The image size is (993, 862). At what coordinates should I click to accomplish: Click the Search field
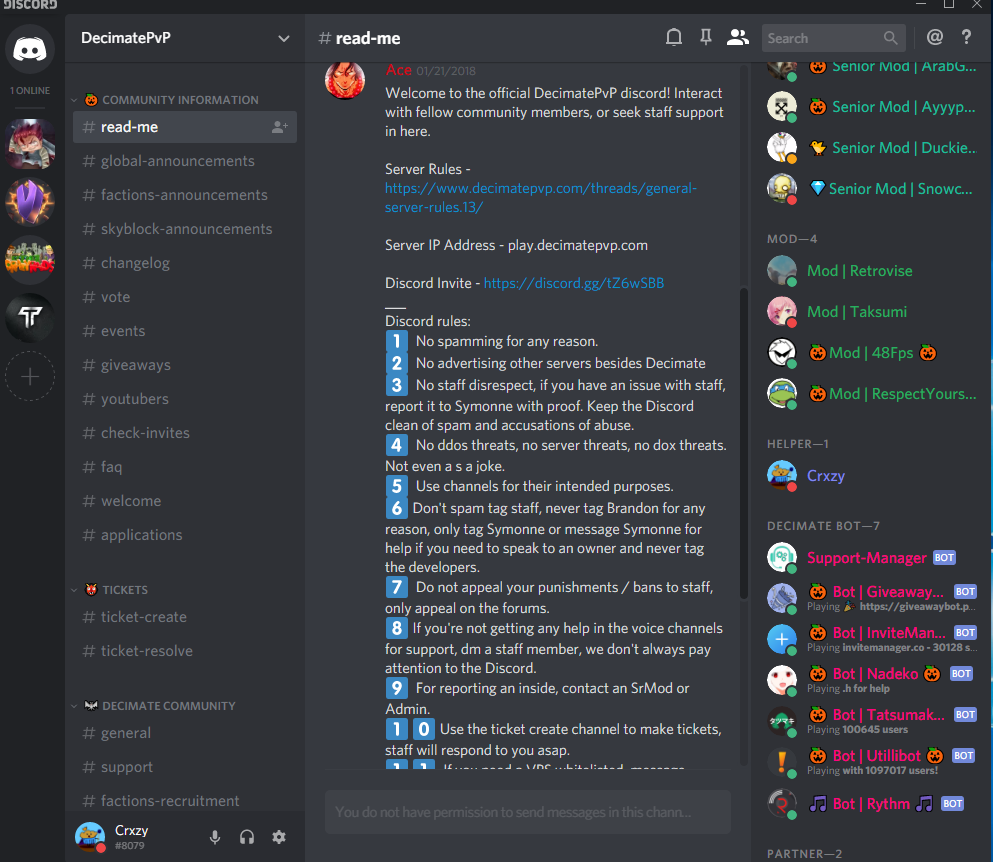pyautogui.click(x=833, y=38)
